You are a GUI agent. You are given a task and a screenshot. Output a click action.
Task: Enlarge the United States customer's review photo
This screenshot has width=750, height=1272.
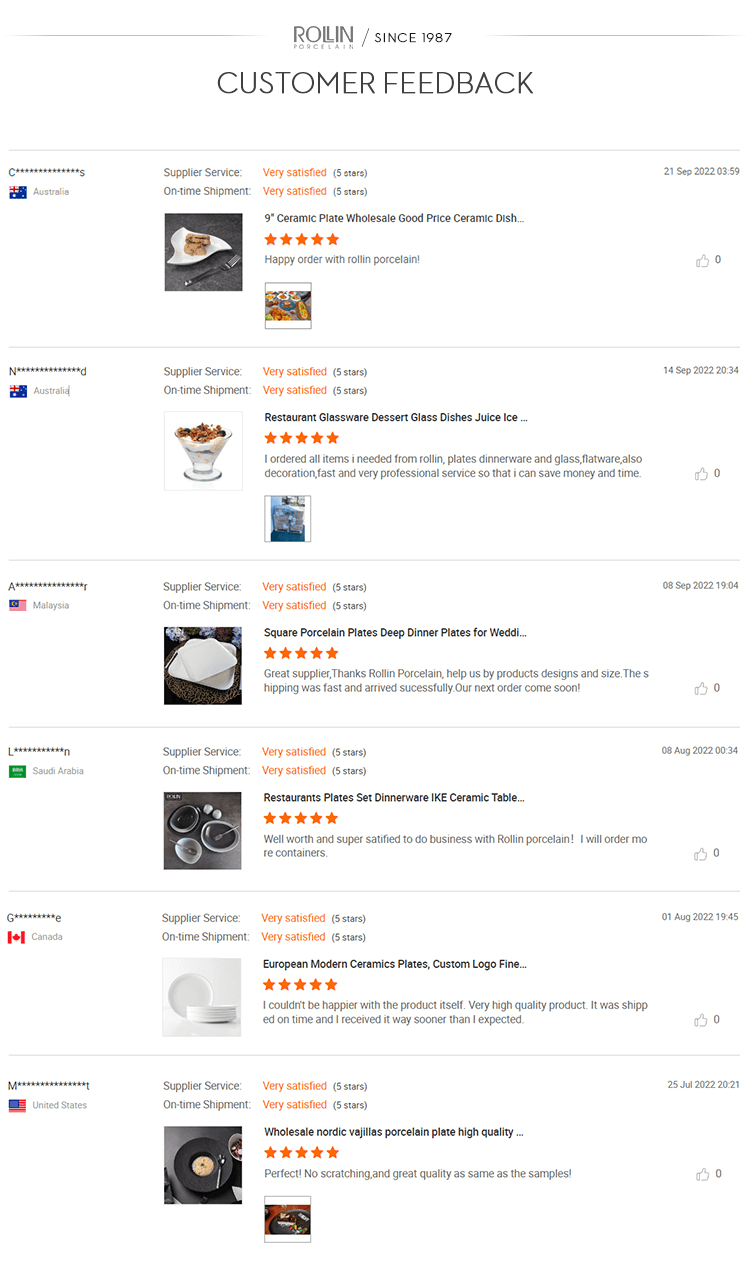pyautogui.click(x=288, y=1219)
